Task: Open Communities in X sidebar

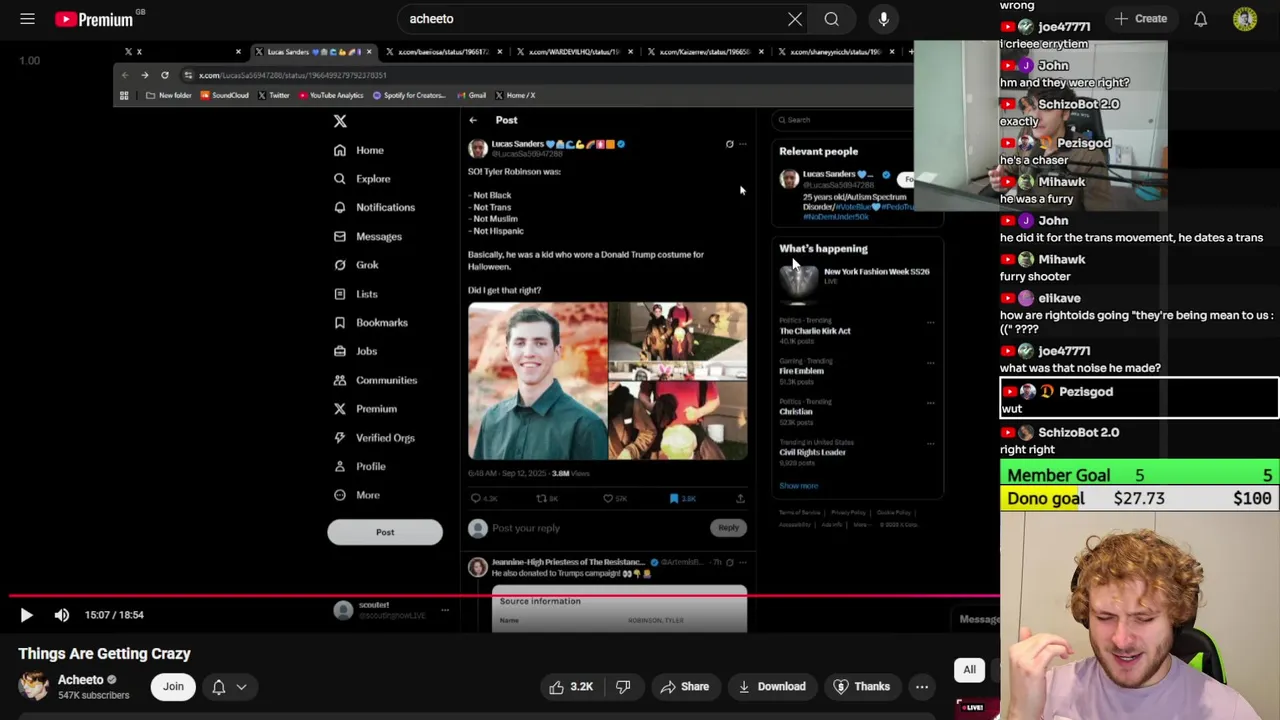Action: pyautogui.click(x=375, y=380)
